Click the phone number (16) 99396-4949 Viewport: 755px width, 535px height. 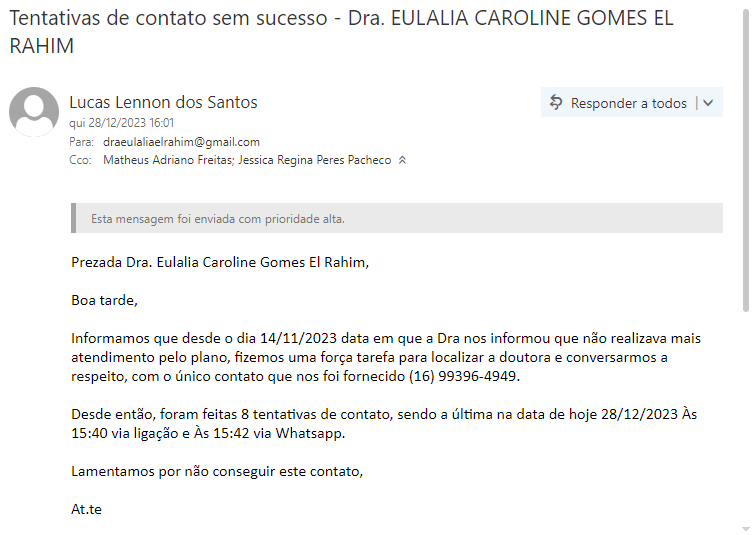point(464,376)
